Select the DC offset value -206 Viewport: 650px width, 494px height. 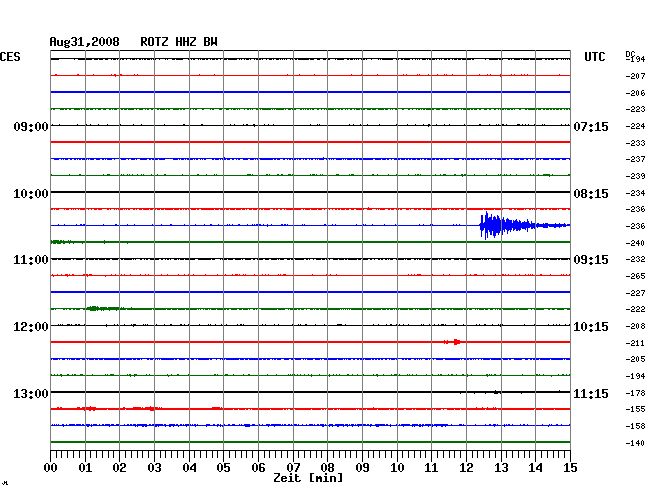(x=635, y=93)
